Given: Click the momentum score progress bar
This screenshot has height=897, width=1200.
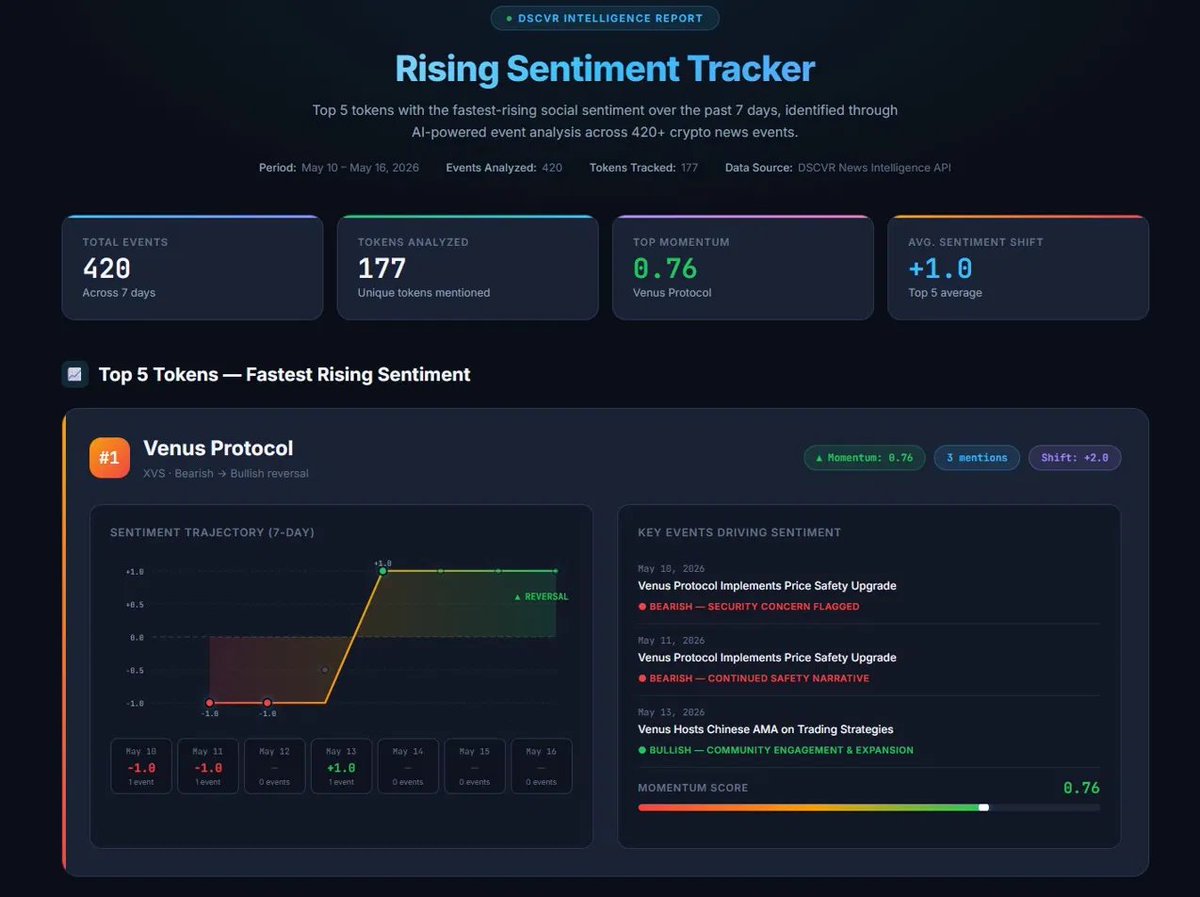Looking at the screenshot, I should coord(869,807).
